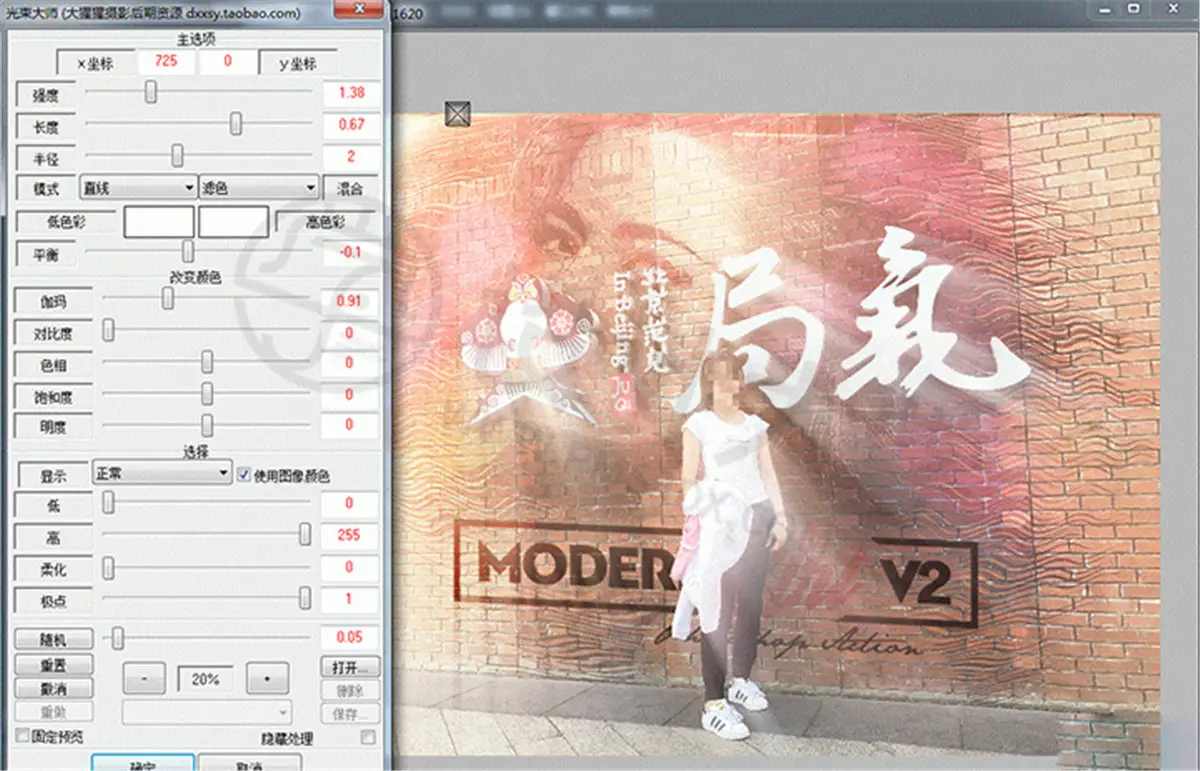The width and height of the screenshot is (1200, 771).
Task: Toggle the 使用图像颜色 checkbox
Action: [x=244, y=475]
